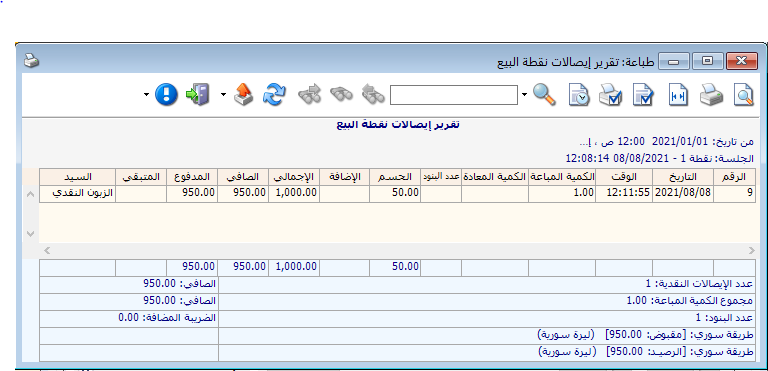The width and height of the screenshot is (768, 371).
Task: Open dropdown arrow beside the export icon
Action: (x=224, y=95)
